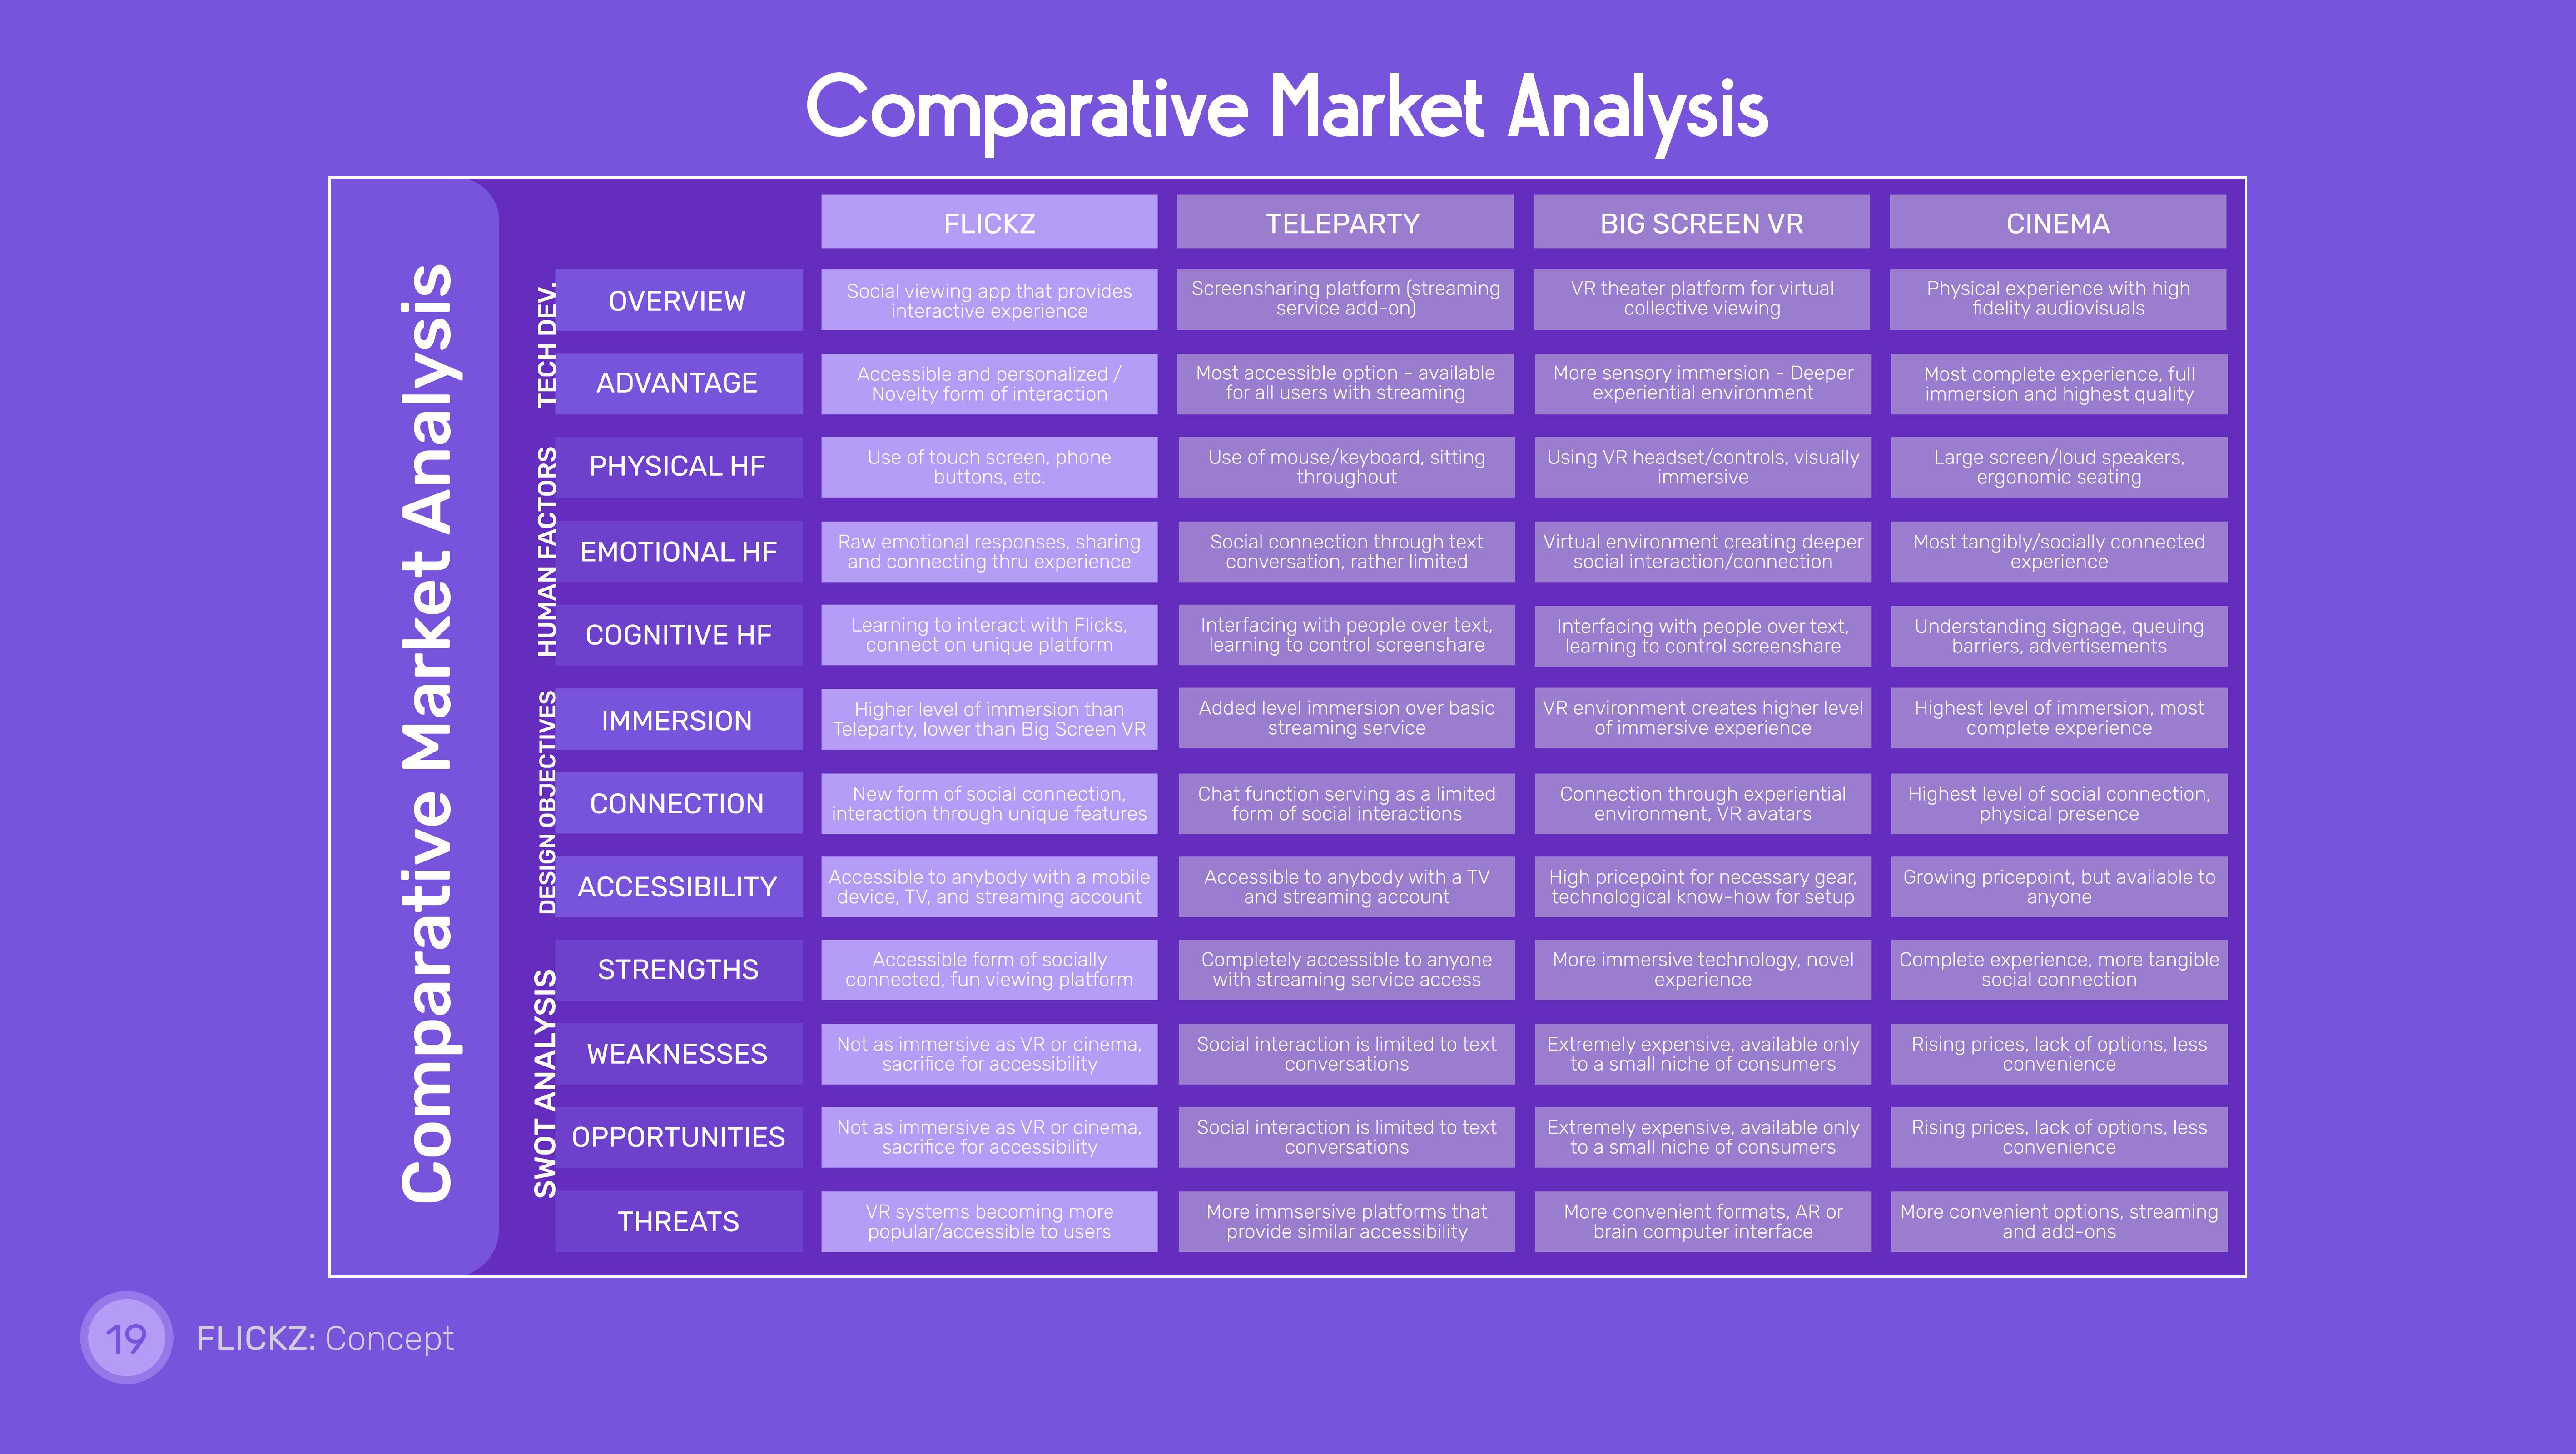Click the 'VR systems becoming more popular' cell
This screenshot has width=2576, height=1454.
989,1221
